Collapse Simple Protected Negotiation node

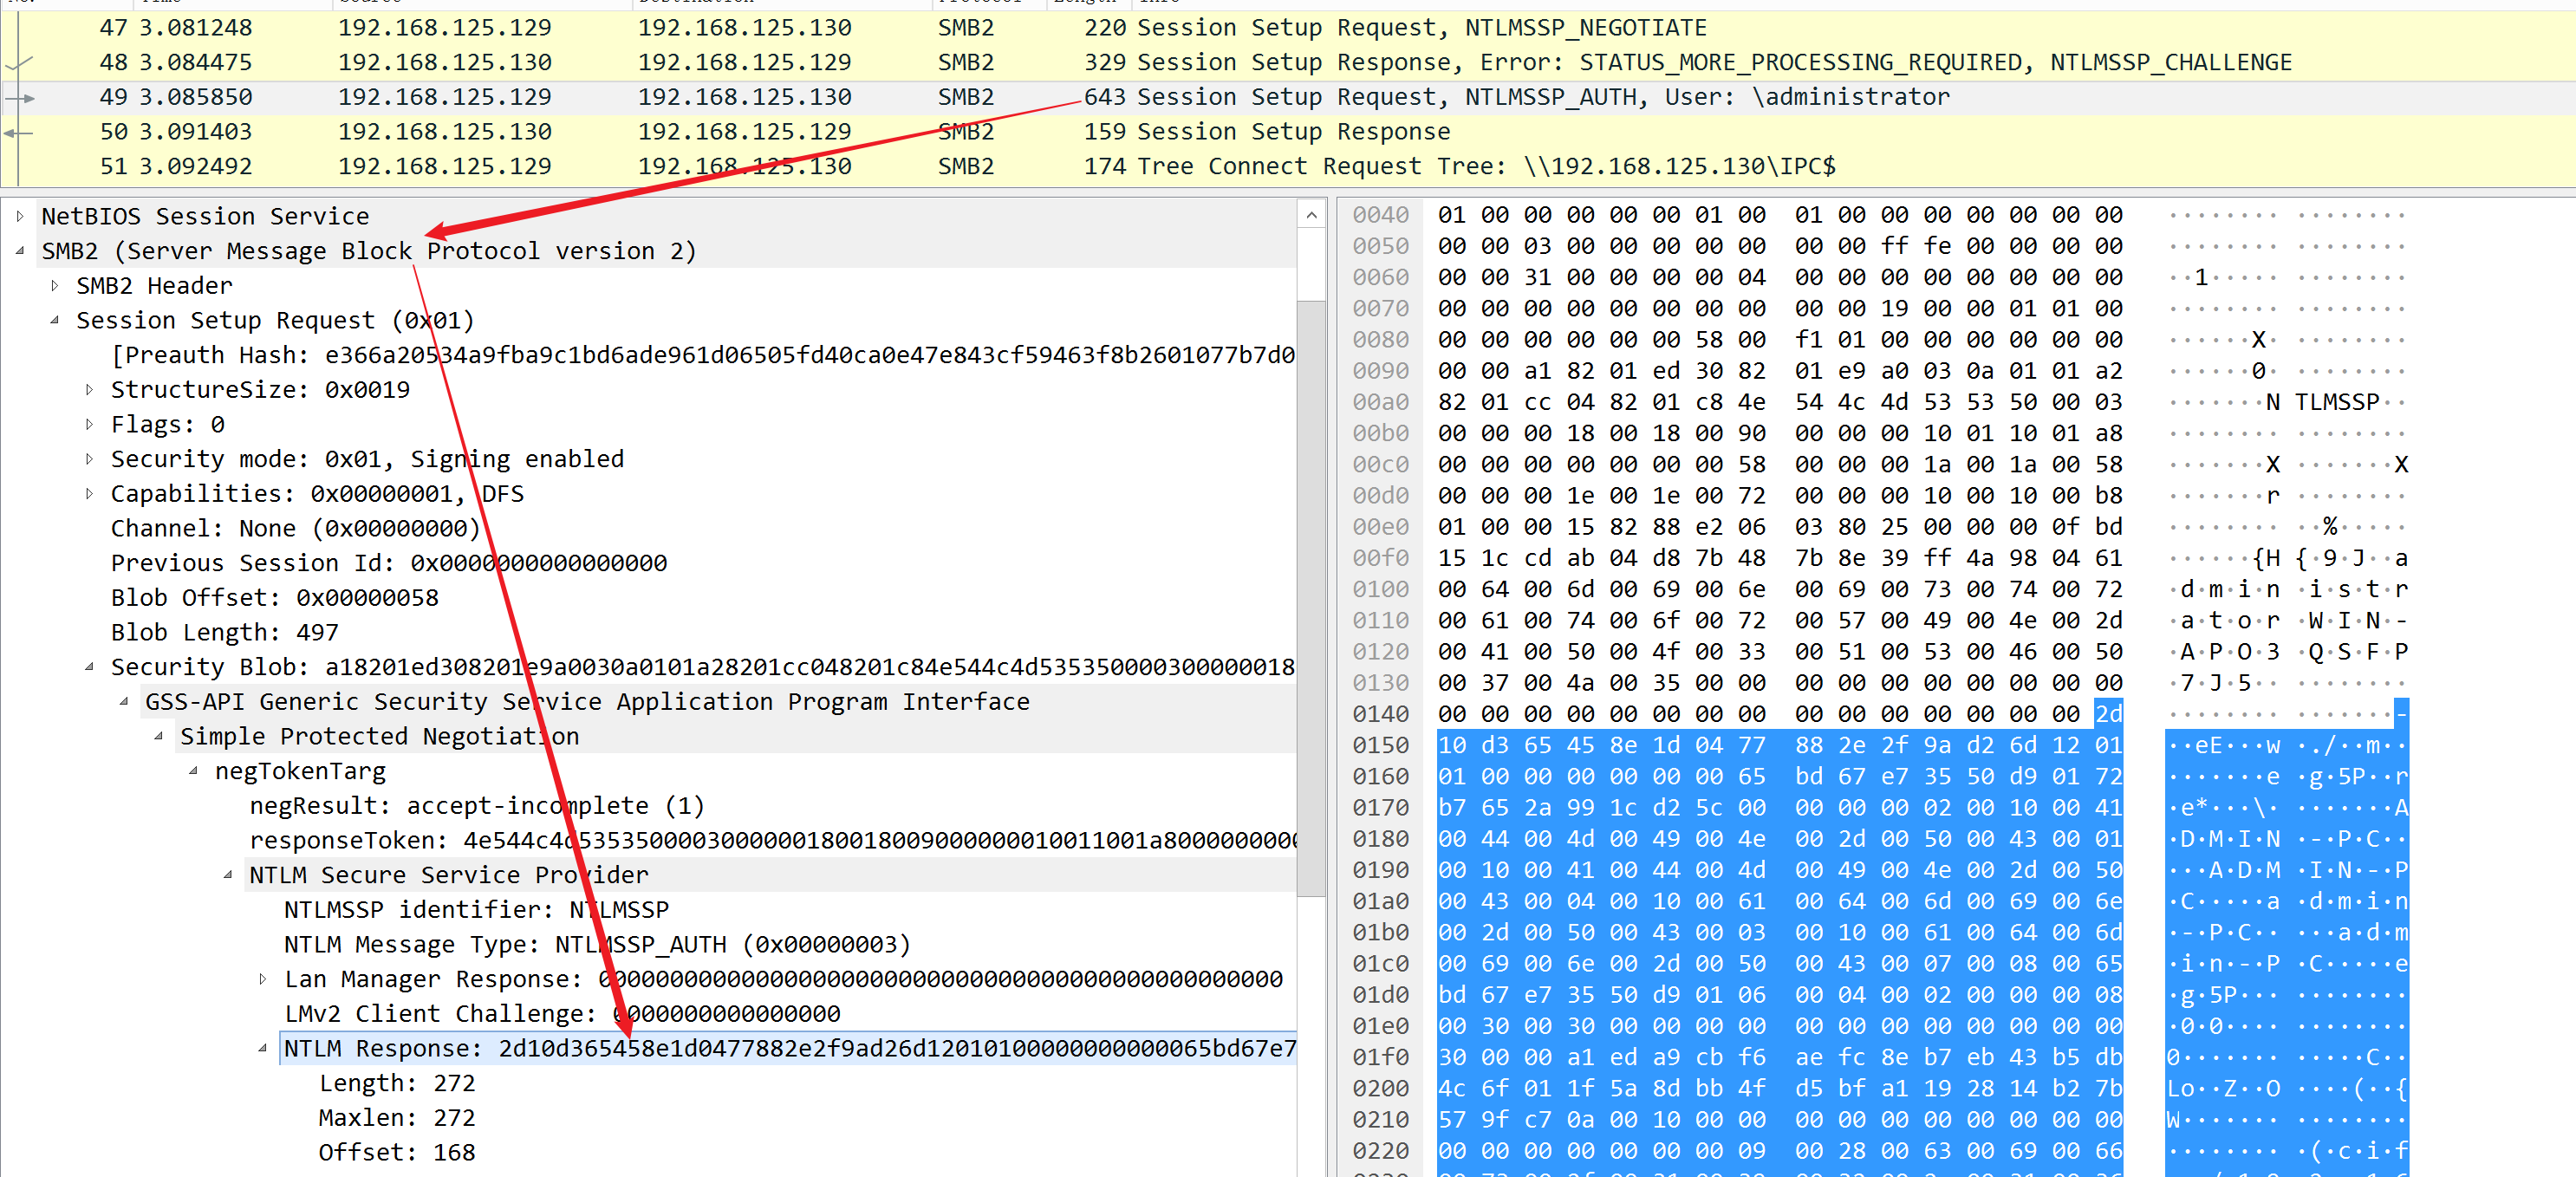click(159, 736)
